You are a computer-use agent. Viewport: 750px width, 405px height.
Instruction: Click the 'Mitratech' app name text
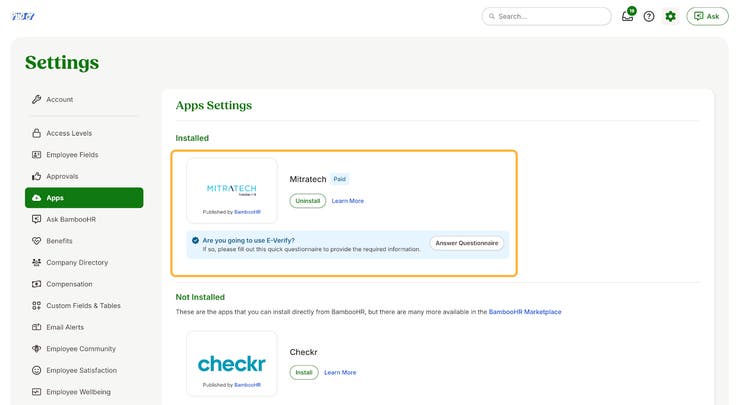click(308, 179)
